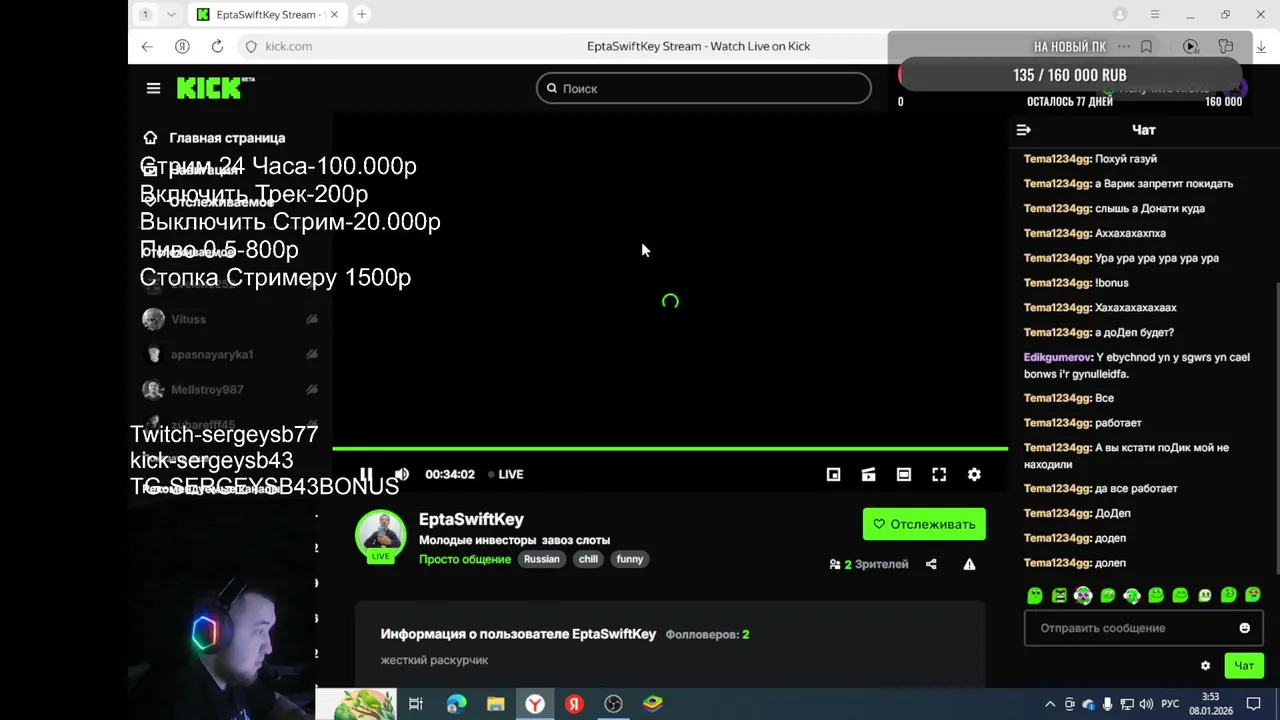Open browser media playback control icon
1280x720 pixels.
(x=1190, y=46)
